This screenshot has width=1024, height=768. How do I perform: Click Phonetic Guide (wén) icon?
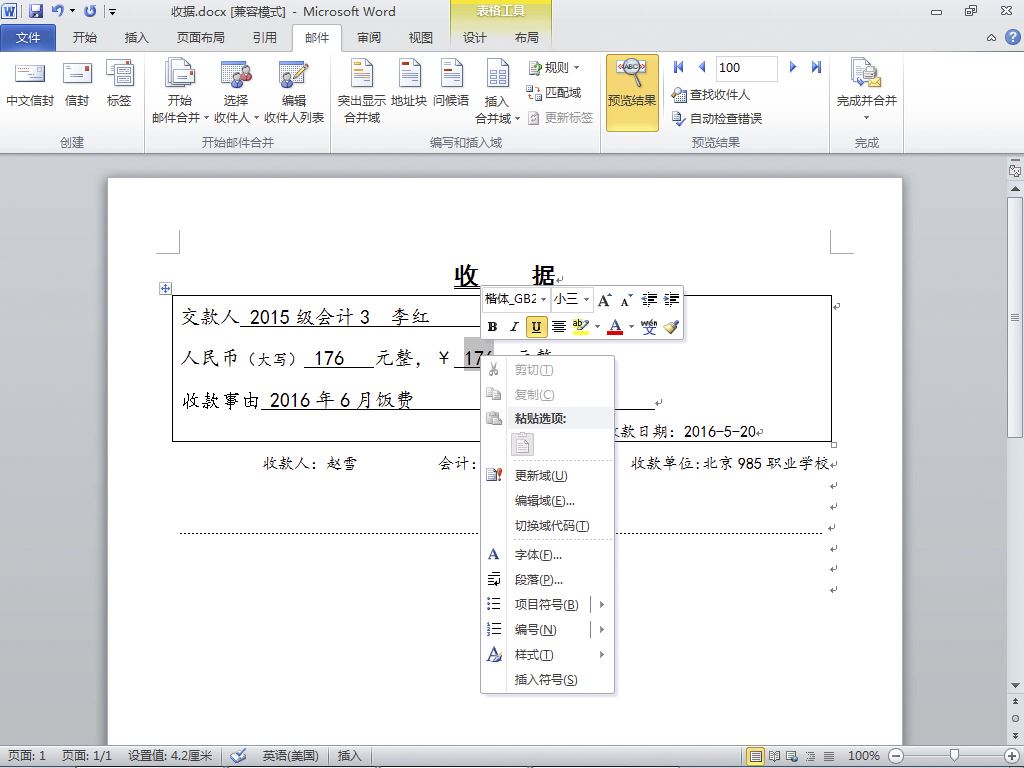click(x=648, y=327)
